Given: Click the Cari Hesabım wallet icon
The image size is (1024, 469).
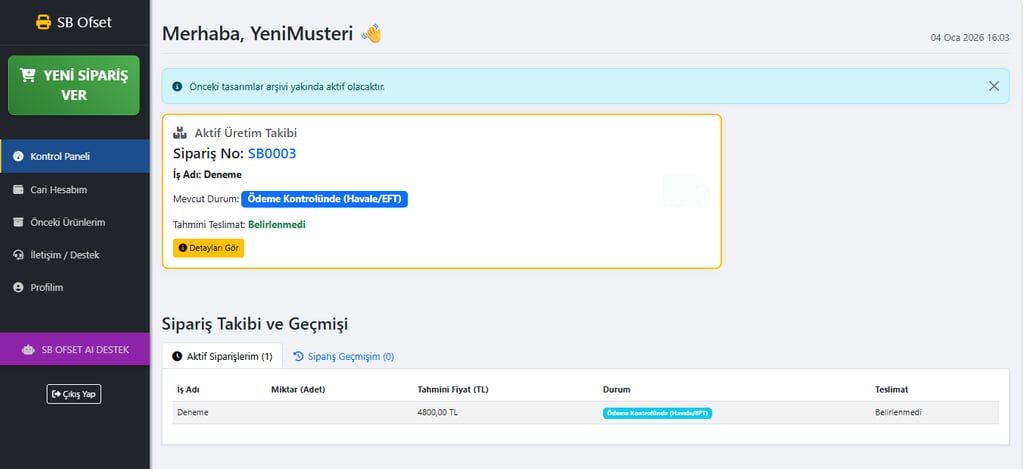Looking at the screenshot, I should (18, 189).
